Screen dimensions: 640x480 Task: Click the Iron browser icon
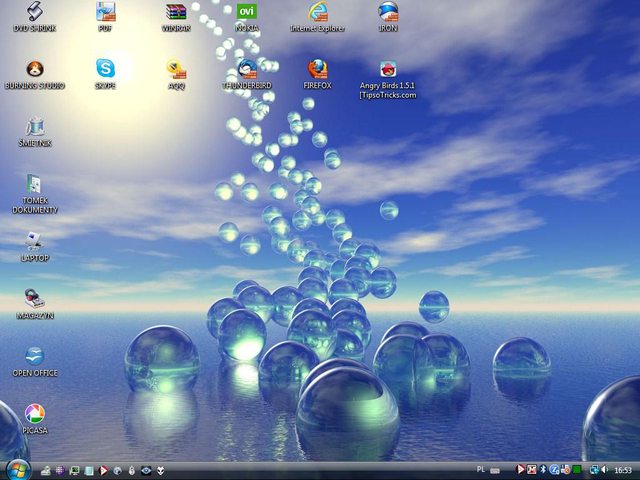388,12
